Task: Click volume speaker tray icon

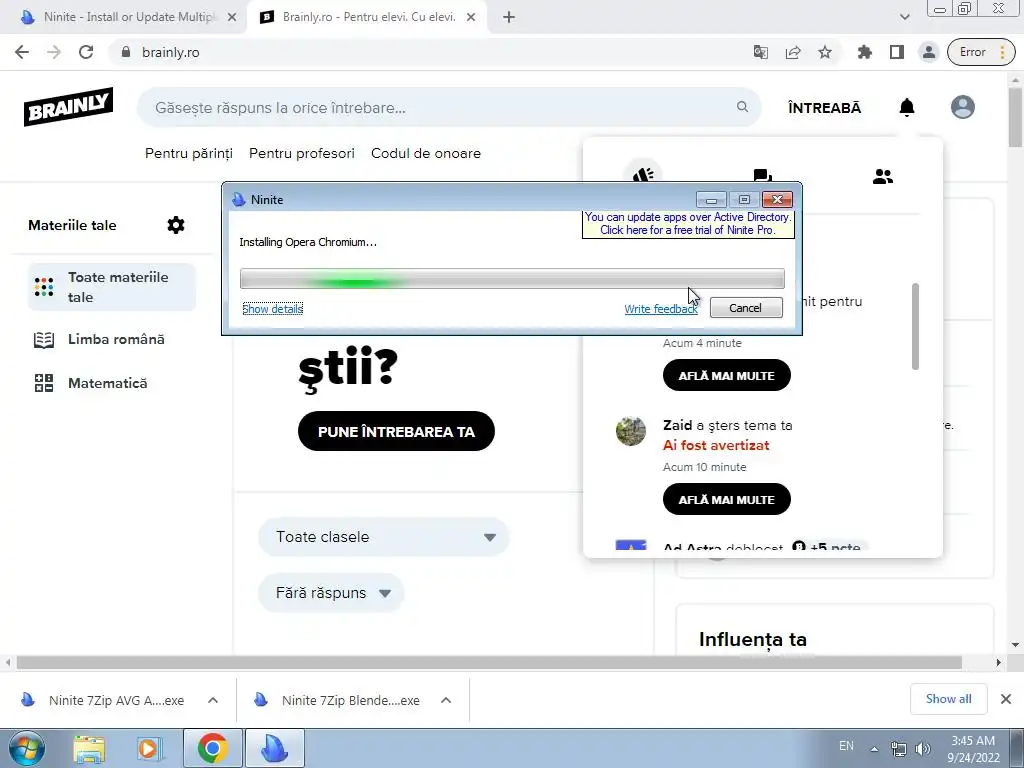Action: (x=923, y=749)
